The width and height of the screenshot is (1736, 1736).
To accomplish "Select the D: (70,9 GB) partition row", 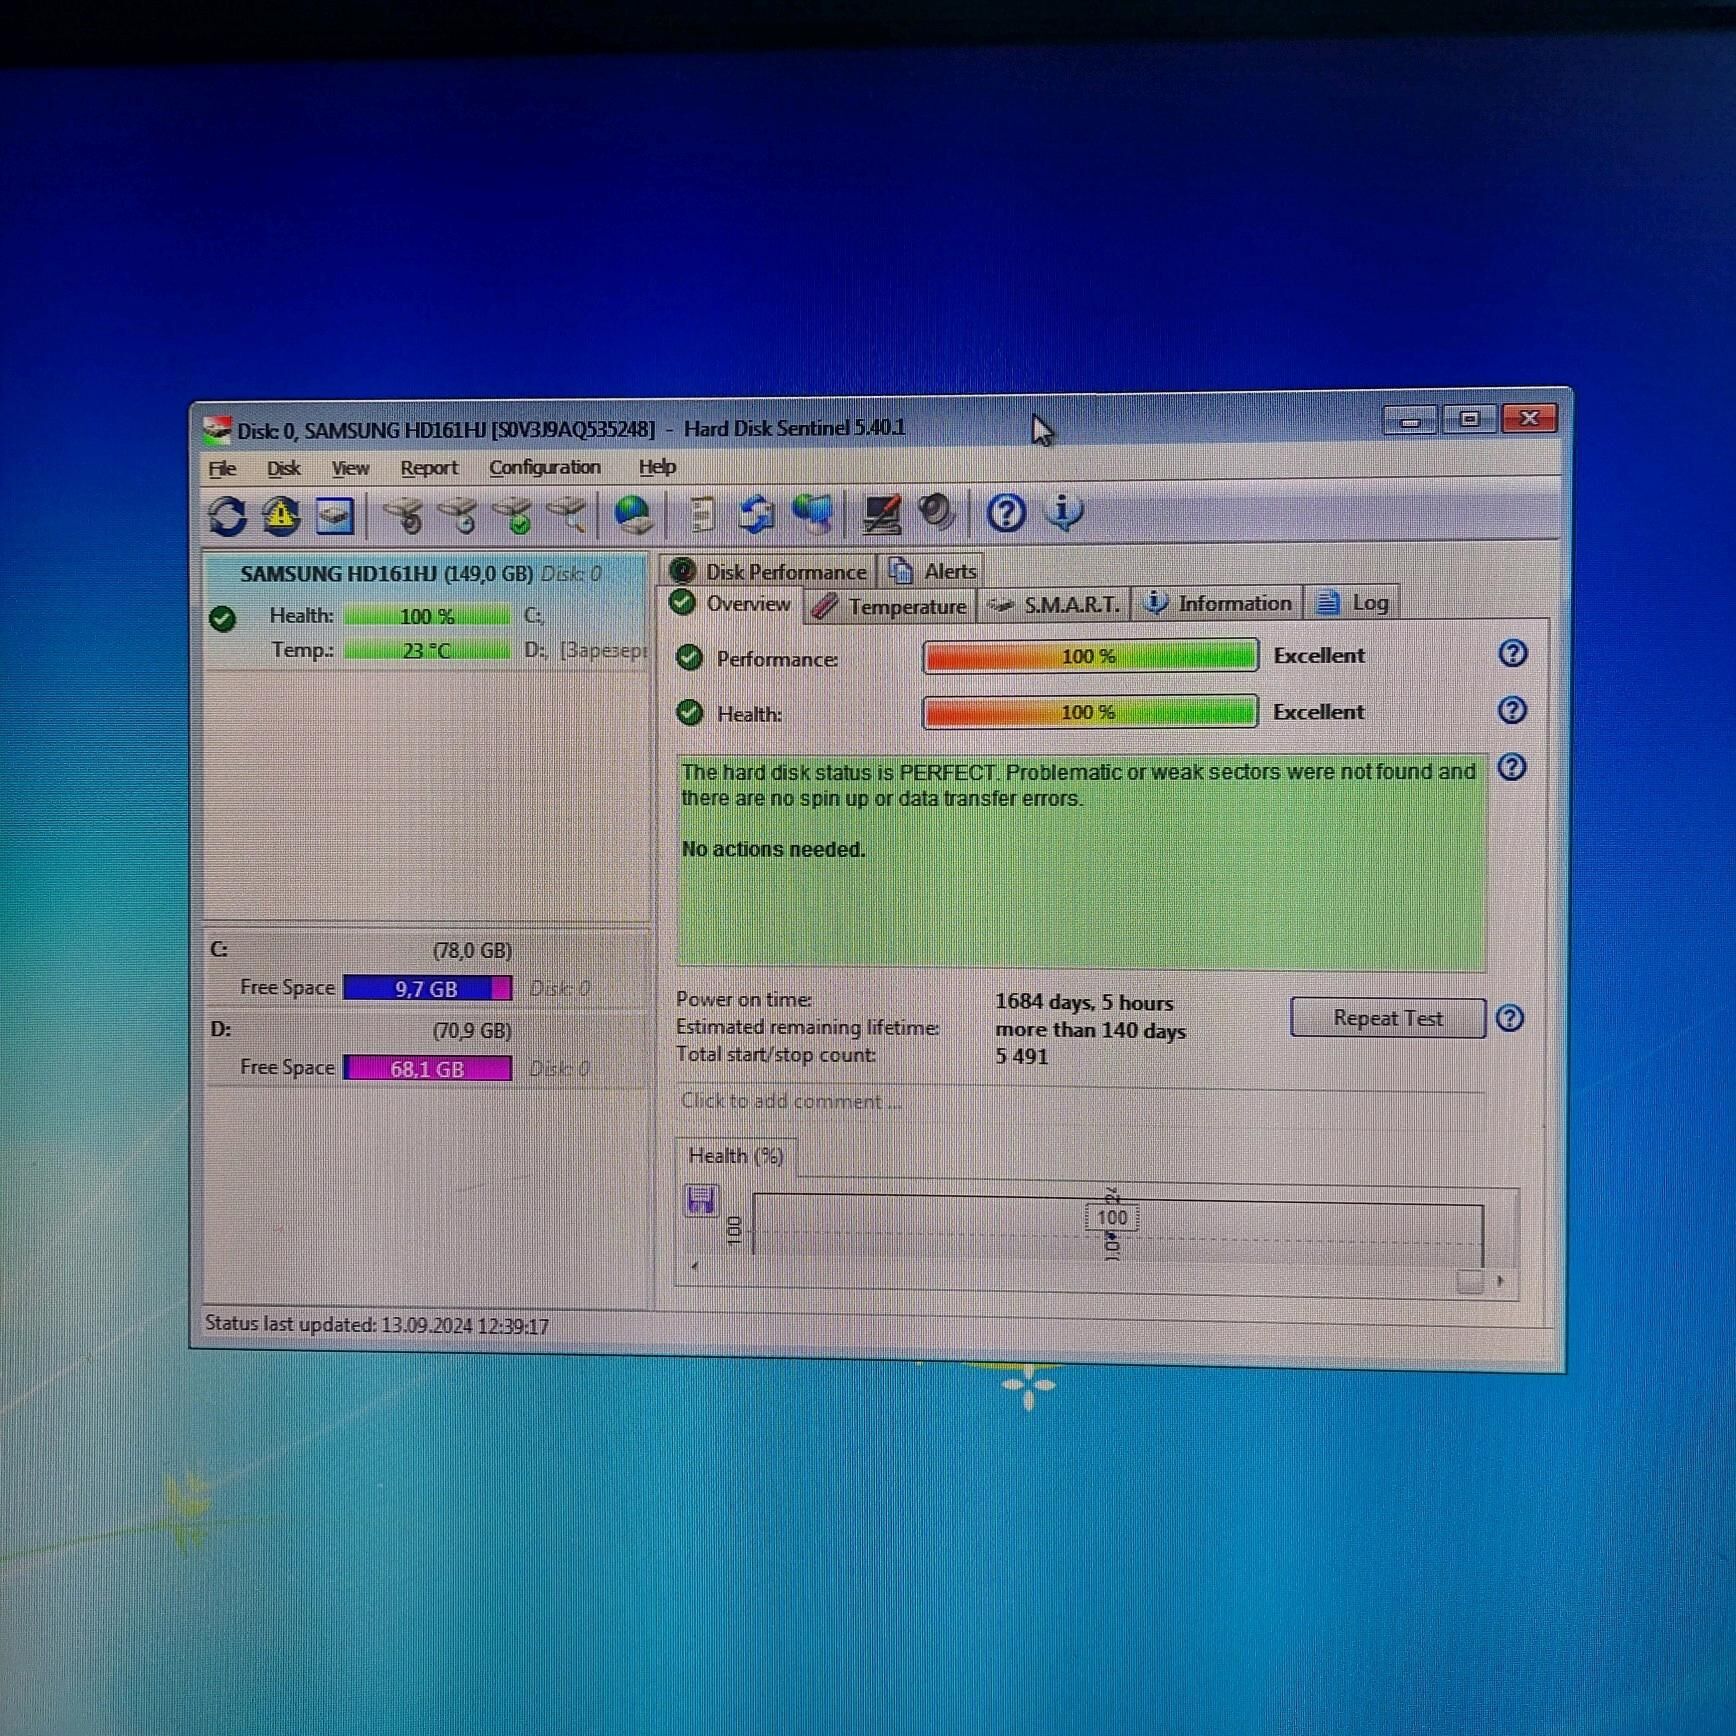I will (x=427, y=1049).
